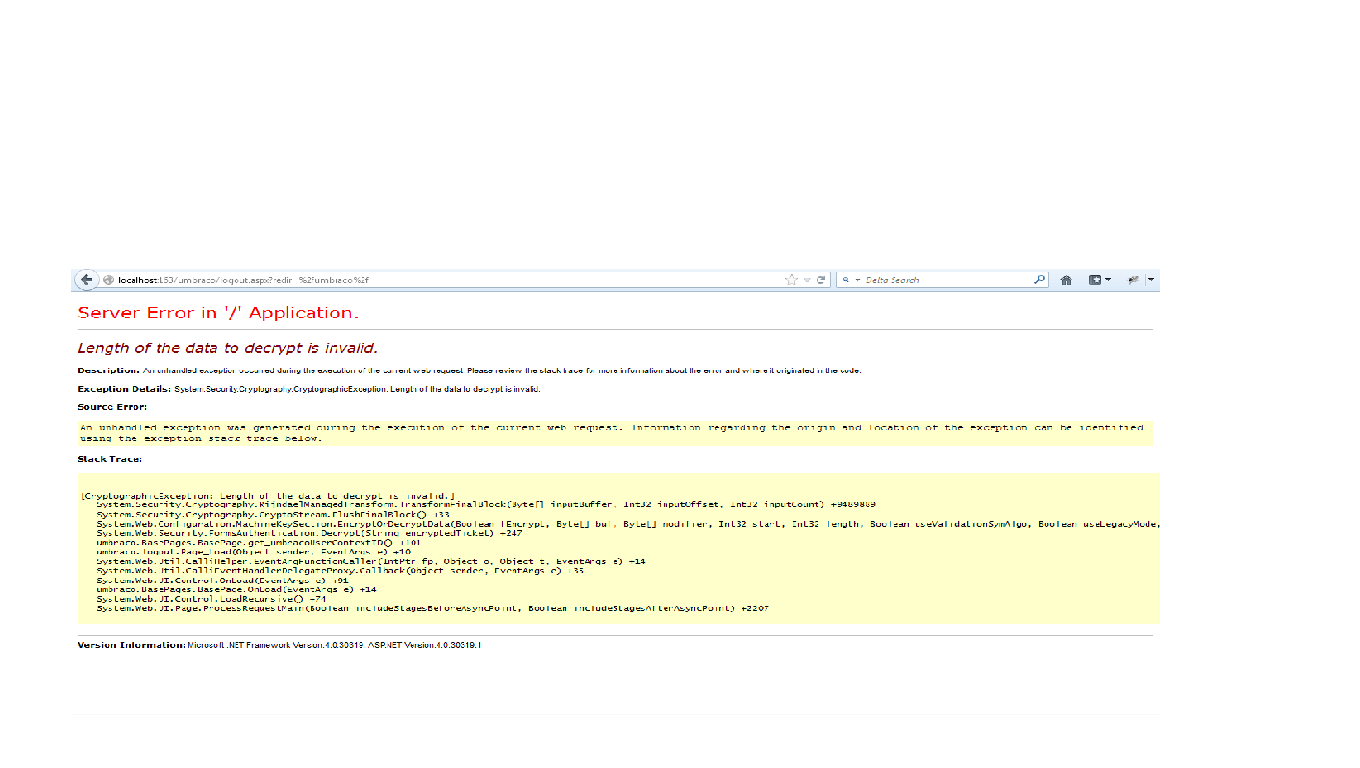This screenshot has width=1360, height=768.
Task: Open the bookmarks menu button
Action: 1099,280
